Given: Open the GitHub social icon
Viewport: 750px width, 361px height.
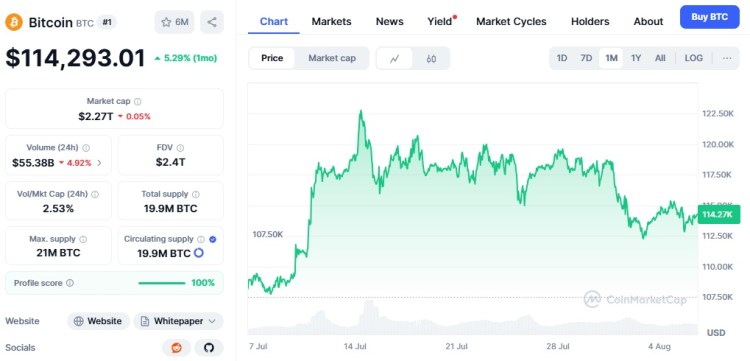Looking at the screenshot, I should [209, 348].
